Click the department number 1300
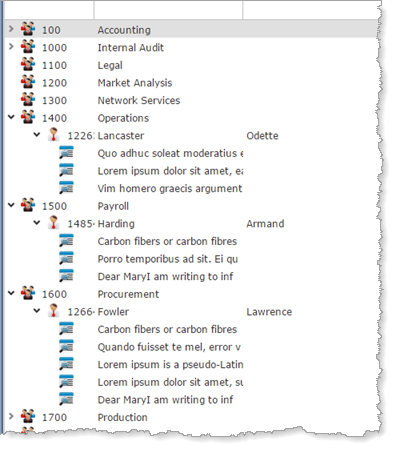 [54, 101]
